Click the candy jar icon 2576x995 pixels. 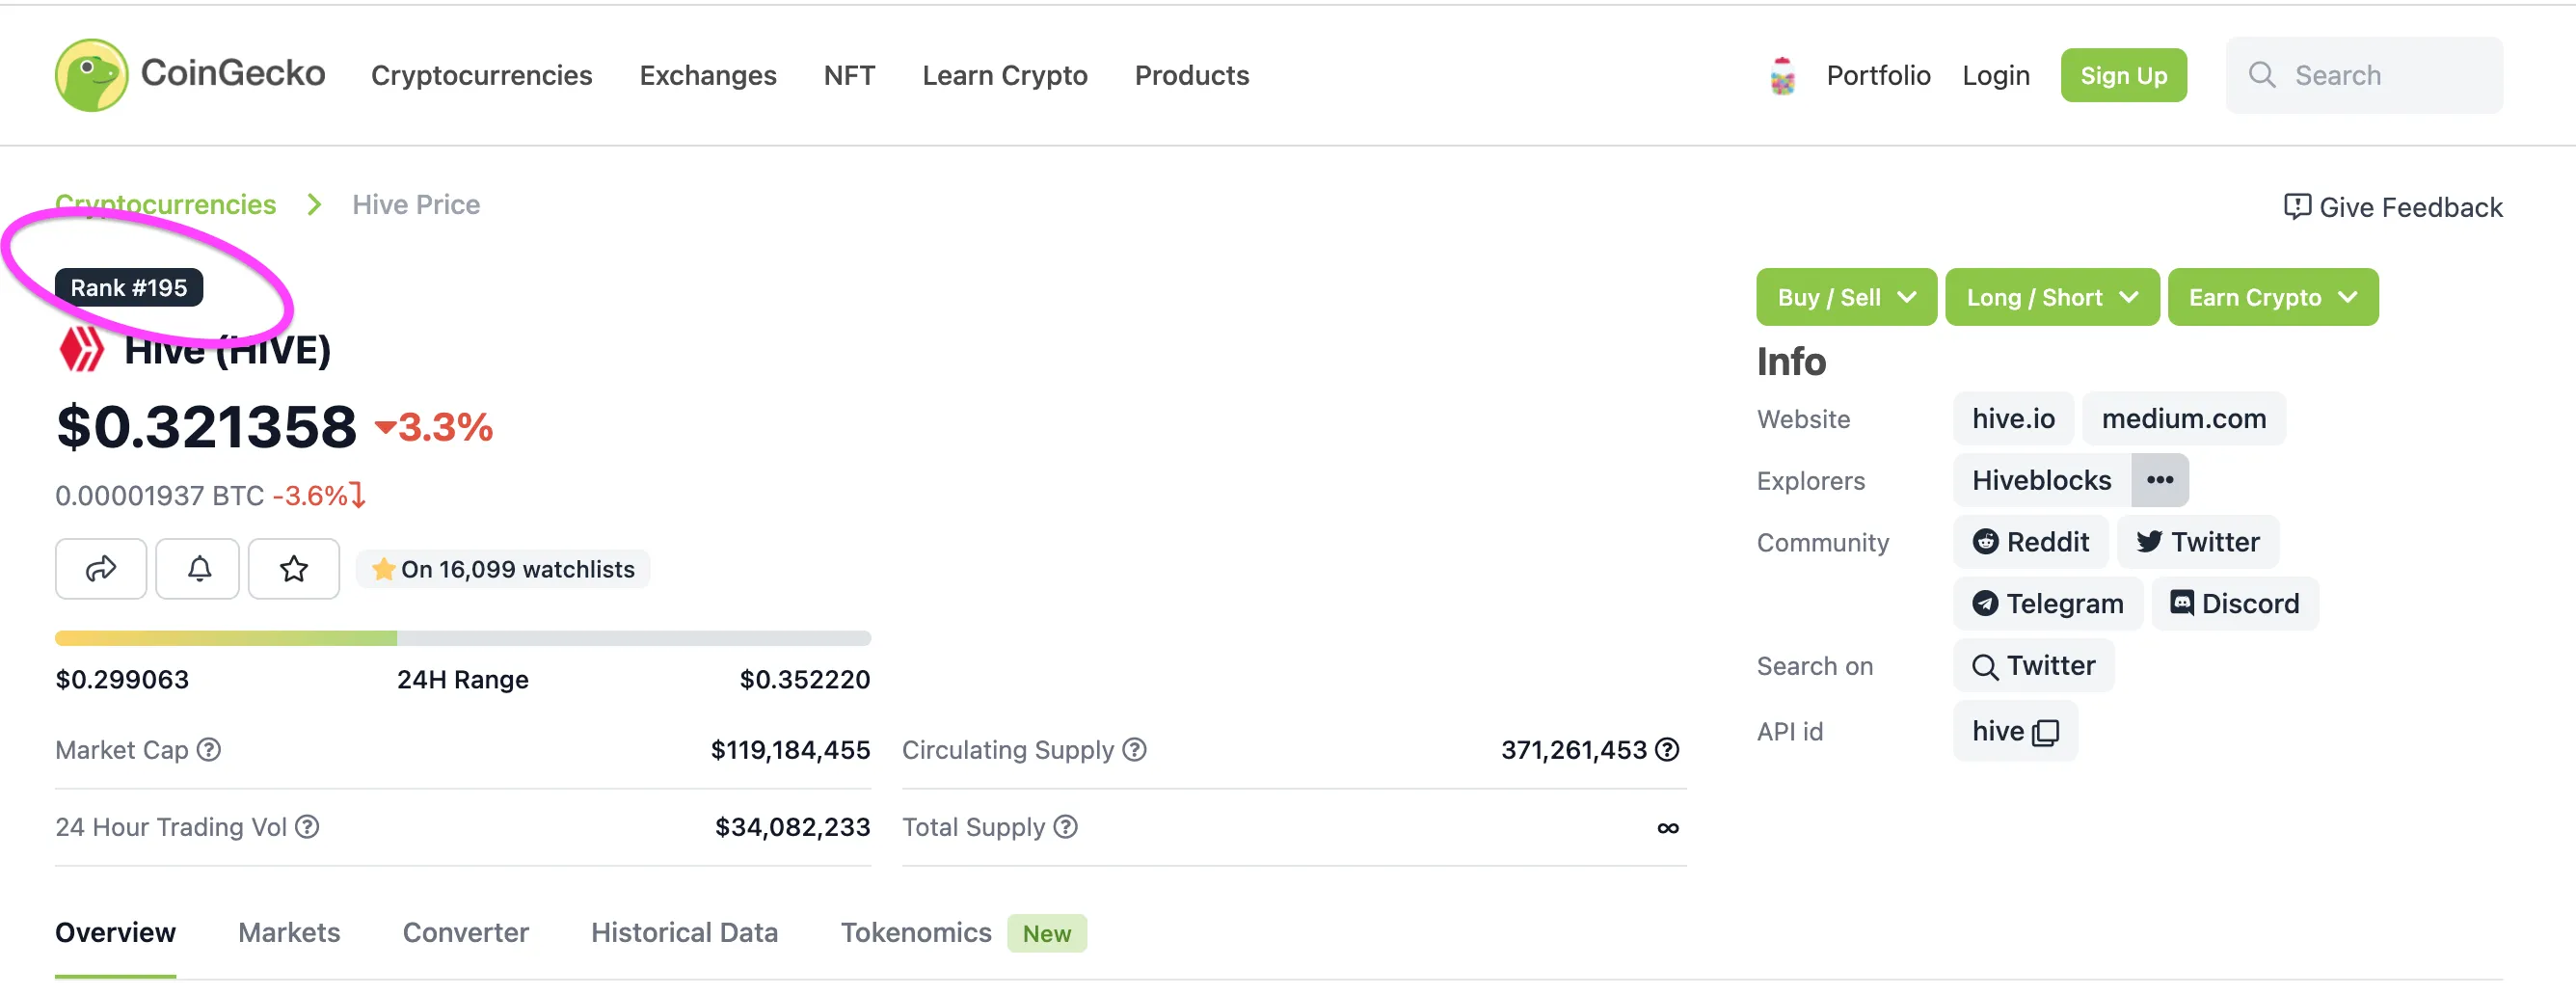tap(1782, 76)
